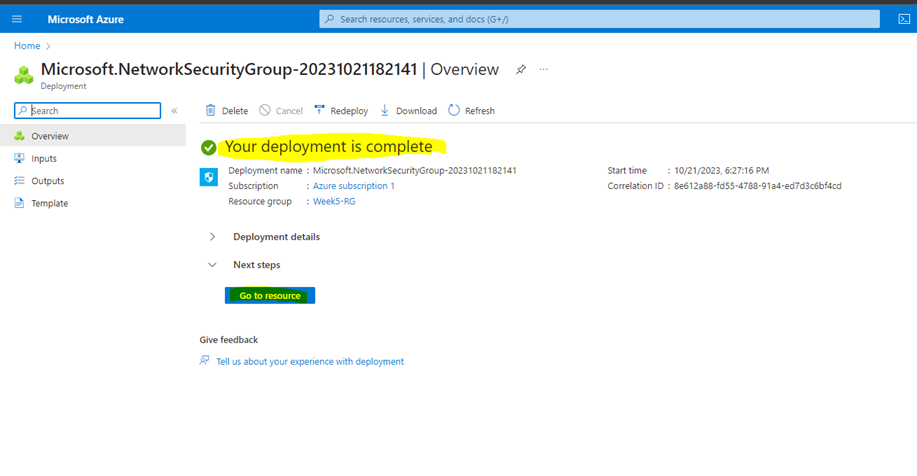Click the Deployment name field label
Image resolution: width=917 pixels, height=476 pixels.
pyautogui.click(x=265, y=170)
